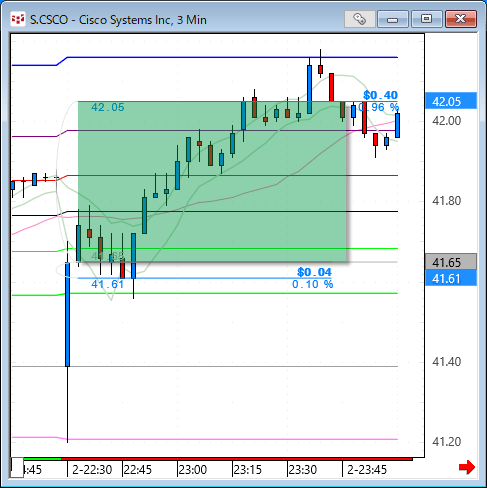Click the 42.00 price scale value

pyautogui.click(x=446, y=121)
